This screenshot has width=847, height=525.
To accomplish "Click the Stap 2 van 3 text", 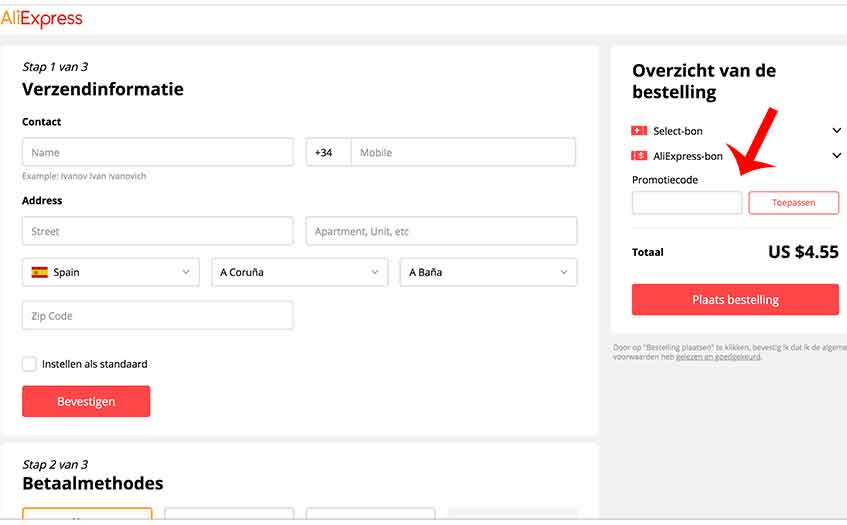I will tap(55, 465).
